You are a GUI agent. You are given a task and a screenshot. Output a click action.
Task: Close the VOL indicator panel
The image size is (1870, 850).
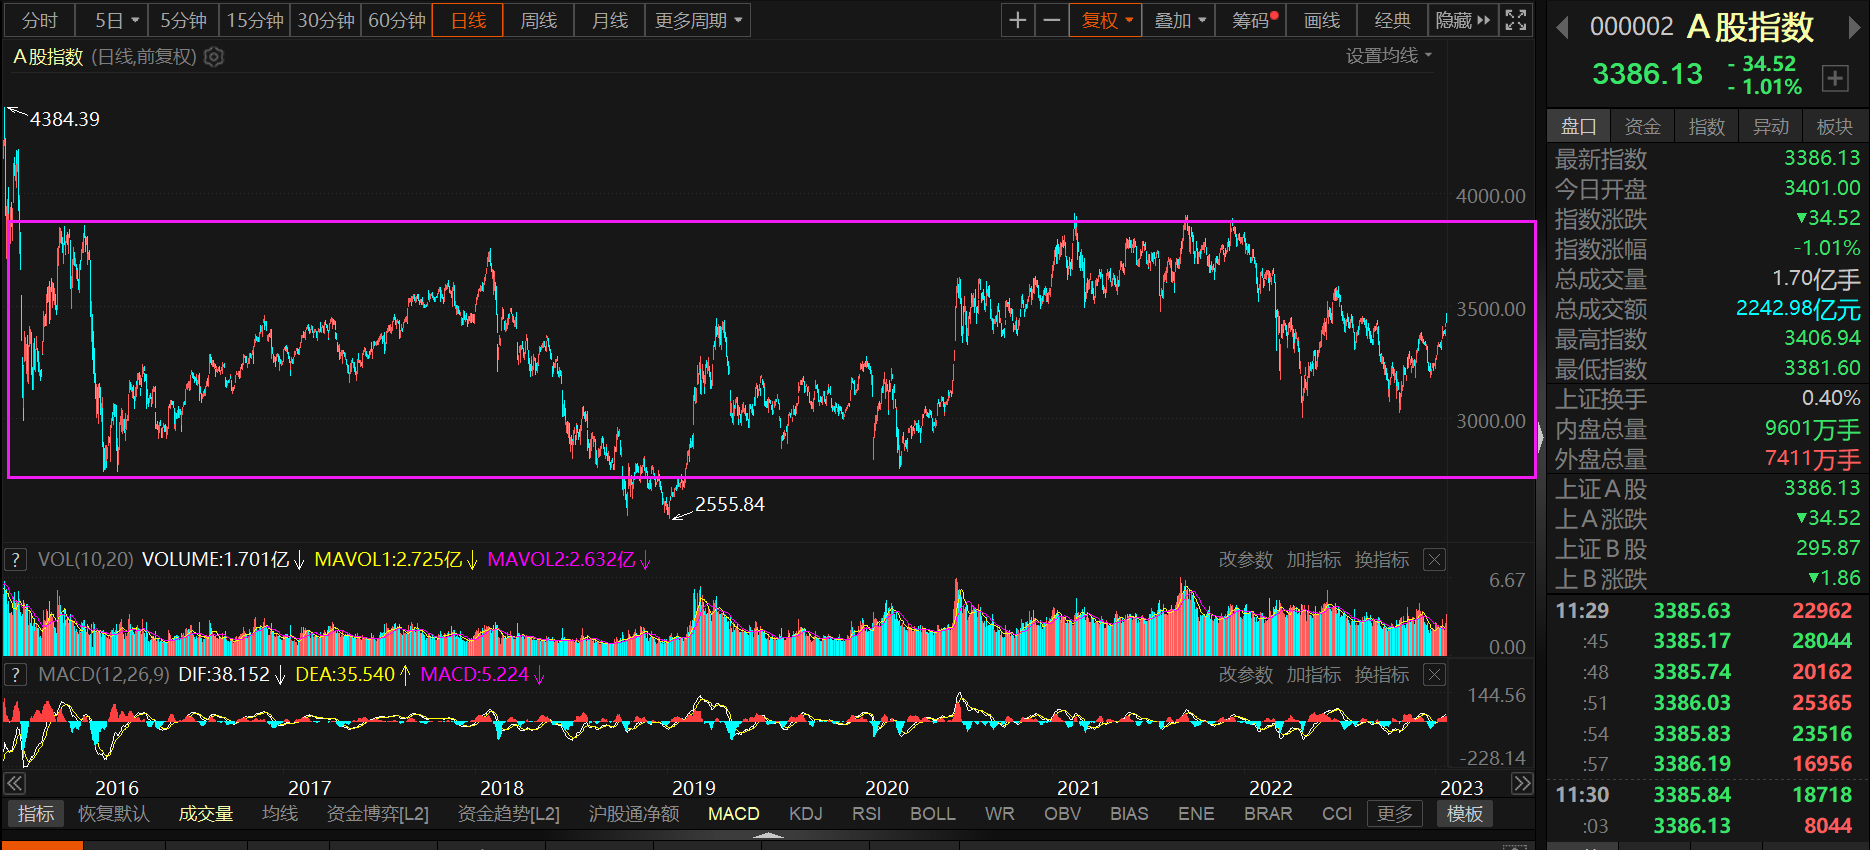click(1434, 560)
